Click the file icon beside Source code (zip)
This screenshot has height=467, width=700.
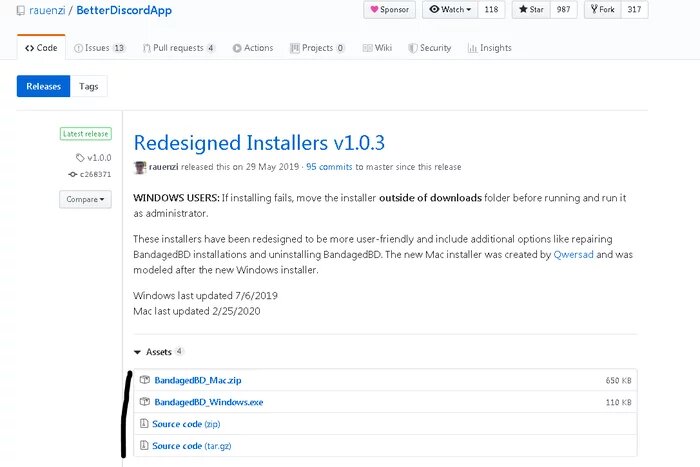click(144, 423)
